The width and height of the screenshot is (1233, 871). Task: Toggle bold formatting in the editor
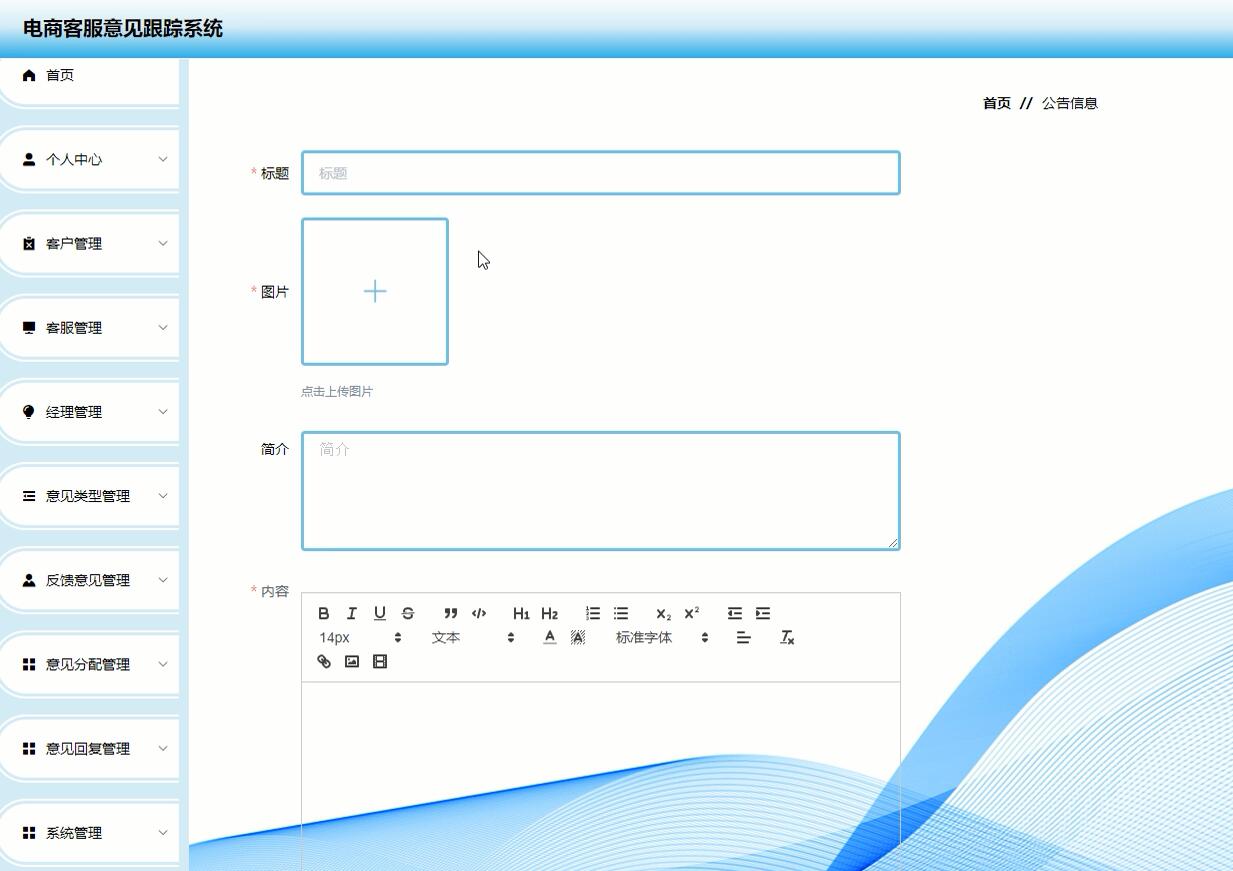click(x=323, y=614)
